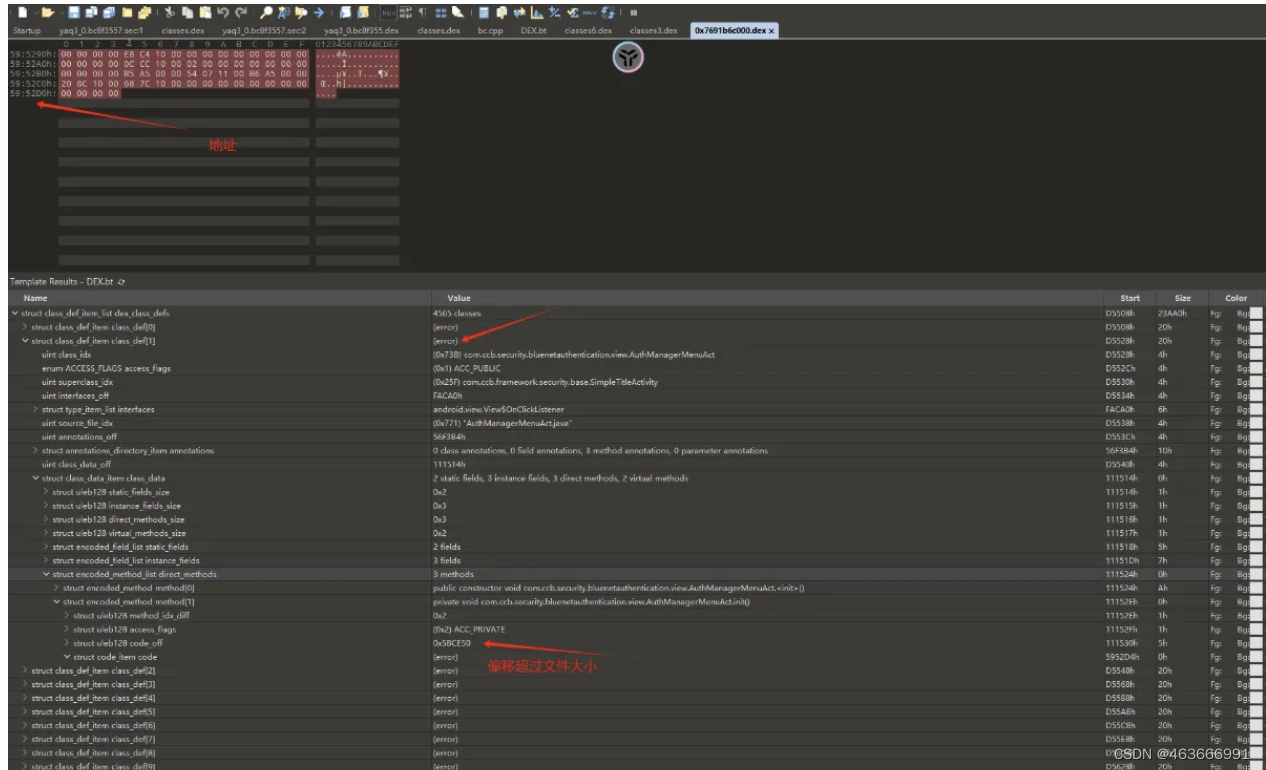
Task: Click the Size column header
Action: click(x=1182, y=298)
